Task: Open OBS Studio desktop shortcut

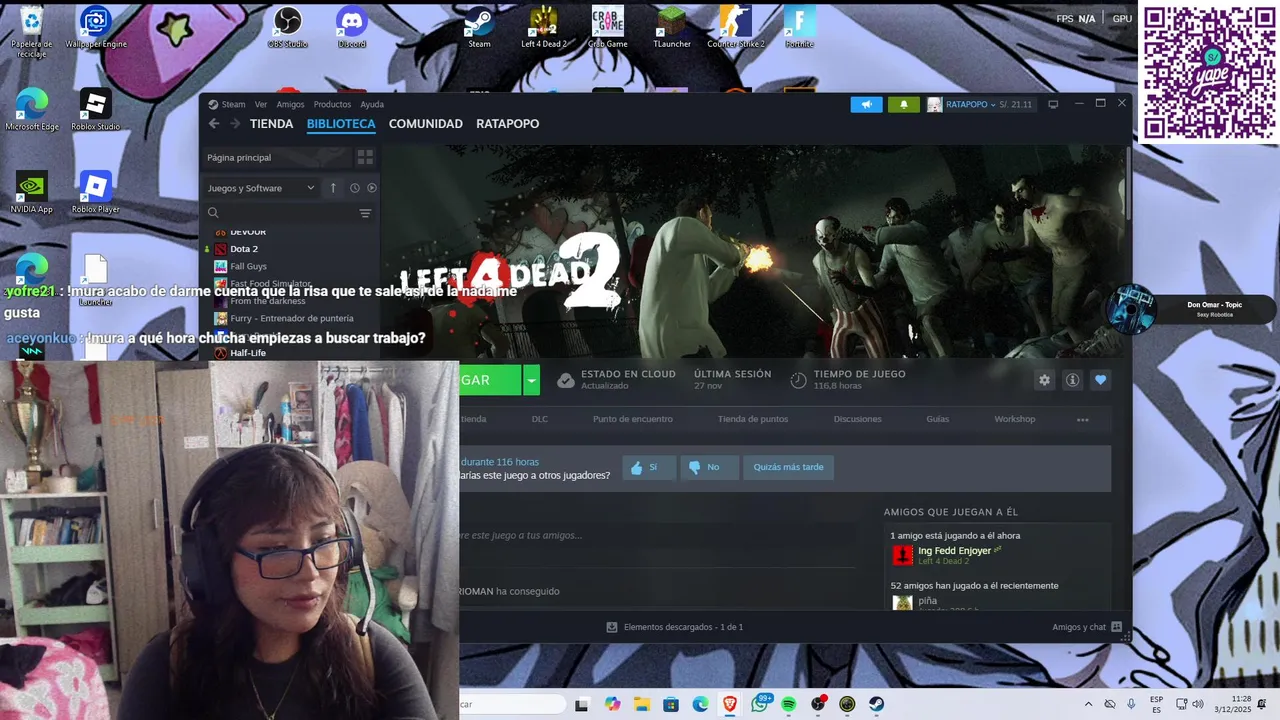Action: 288,27
